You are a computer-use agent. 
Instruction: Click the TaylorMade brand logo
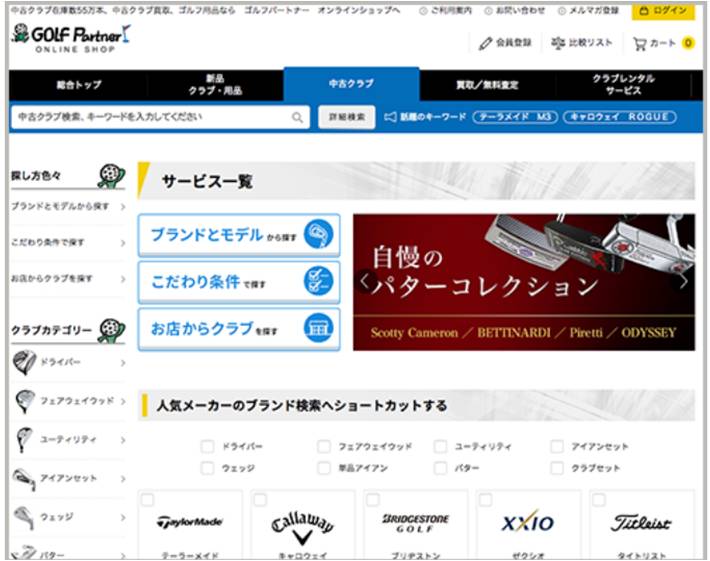coord(190,522)
